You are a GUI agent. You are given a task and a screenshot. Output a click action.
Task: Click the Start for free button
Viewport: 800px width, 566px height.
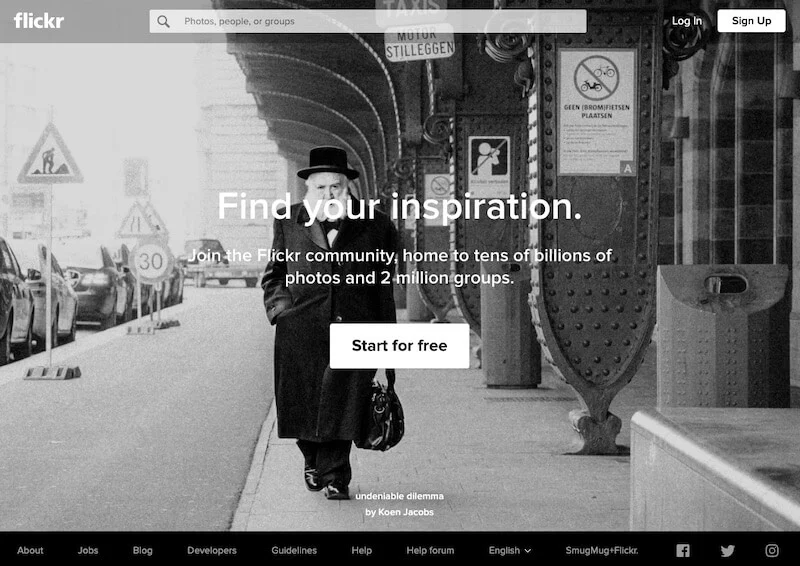point(399,346)
